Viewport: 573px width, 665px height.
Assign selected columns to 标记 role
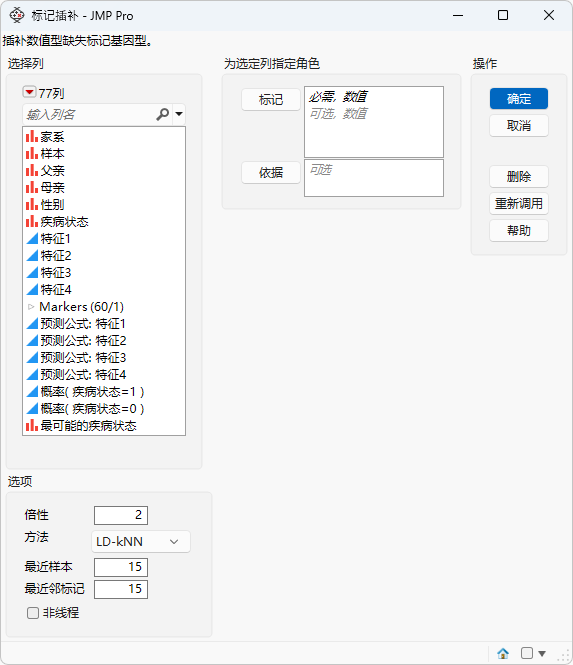pos(271,100)
